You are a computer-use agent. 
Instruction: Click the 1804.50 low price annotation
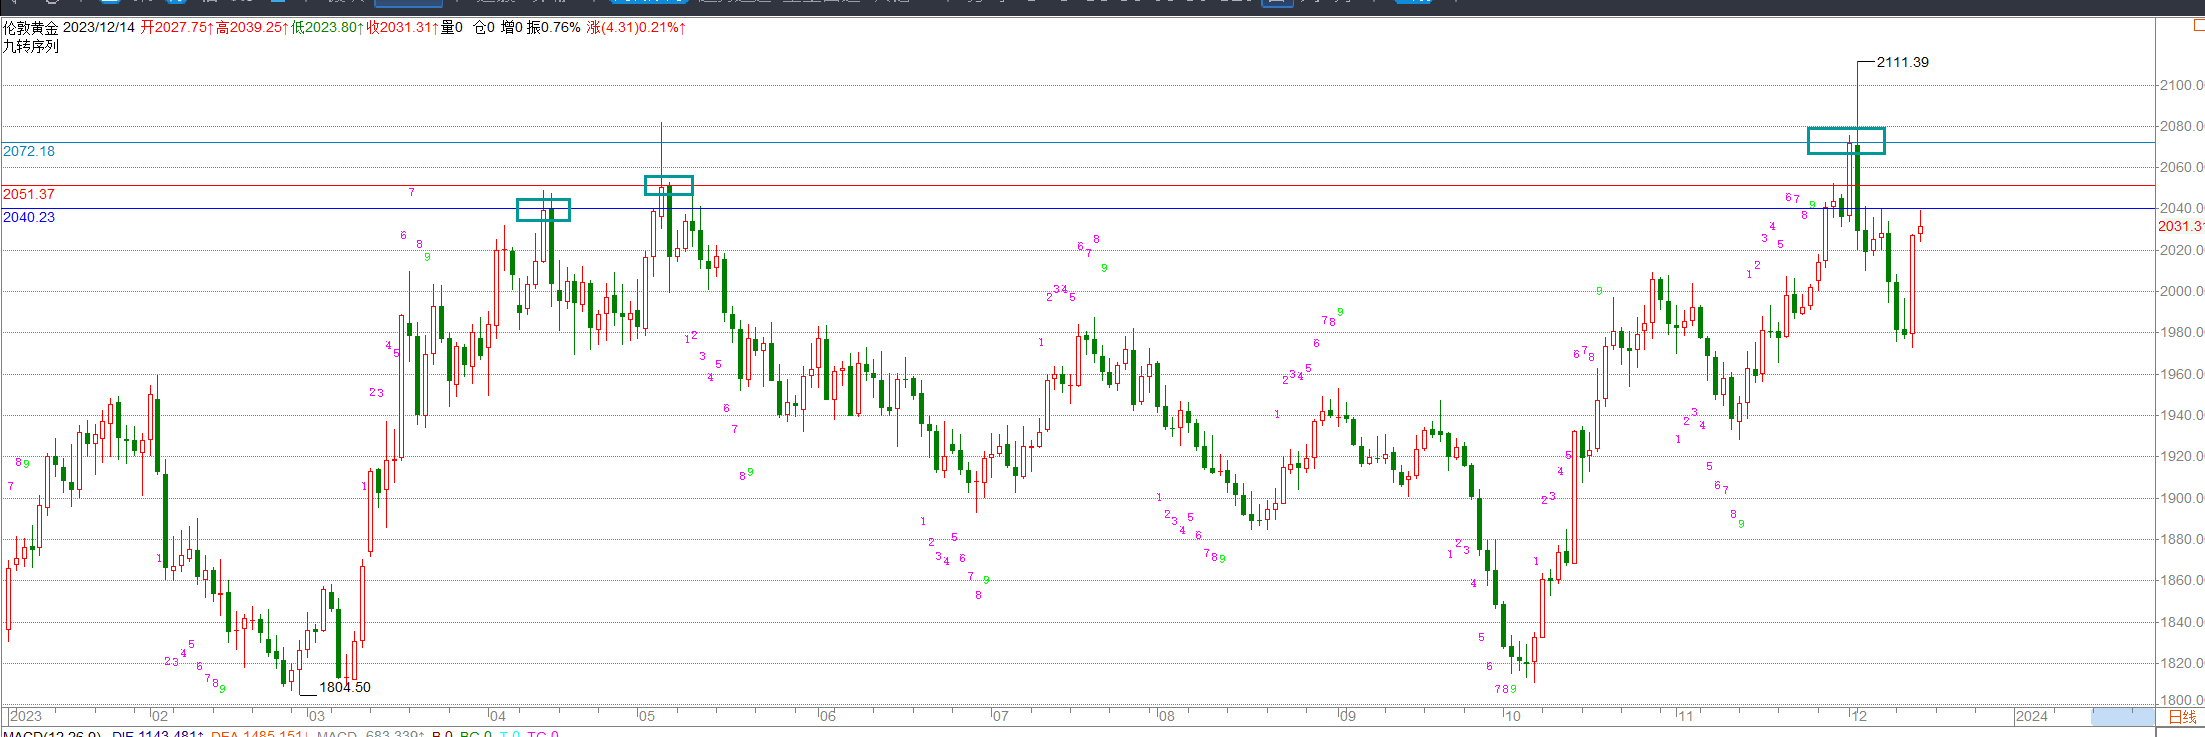344,687
